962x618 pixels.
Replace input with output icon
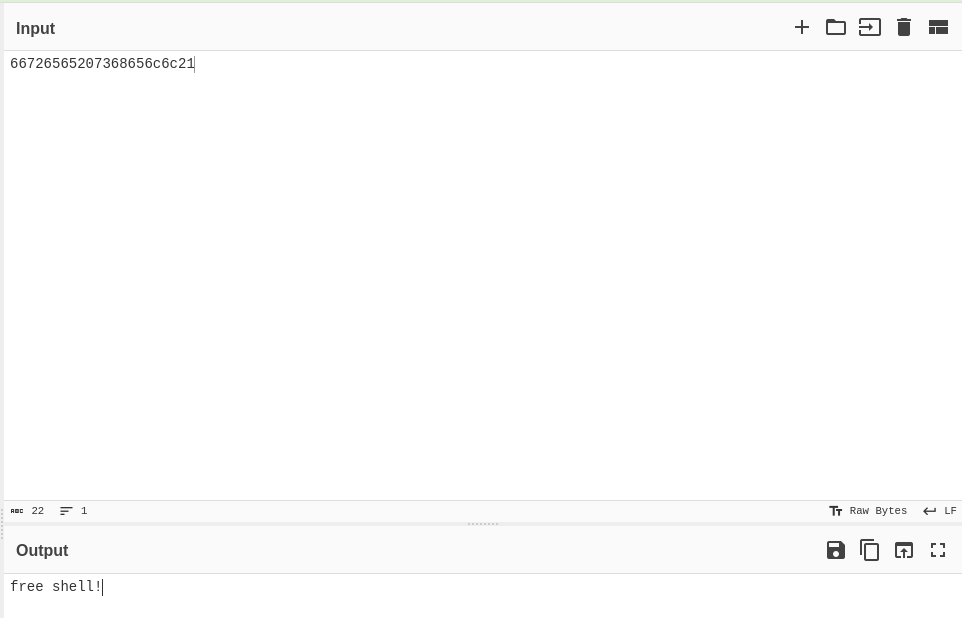pyautogui.click(x=904, y=550)
